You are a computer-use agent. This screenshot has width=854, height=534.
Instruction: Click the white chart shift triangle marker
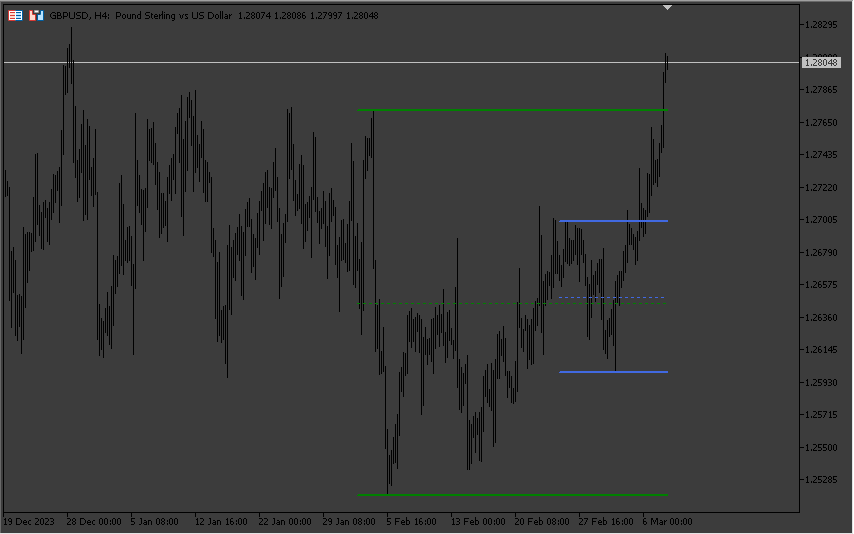pos(667,8)
